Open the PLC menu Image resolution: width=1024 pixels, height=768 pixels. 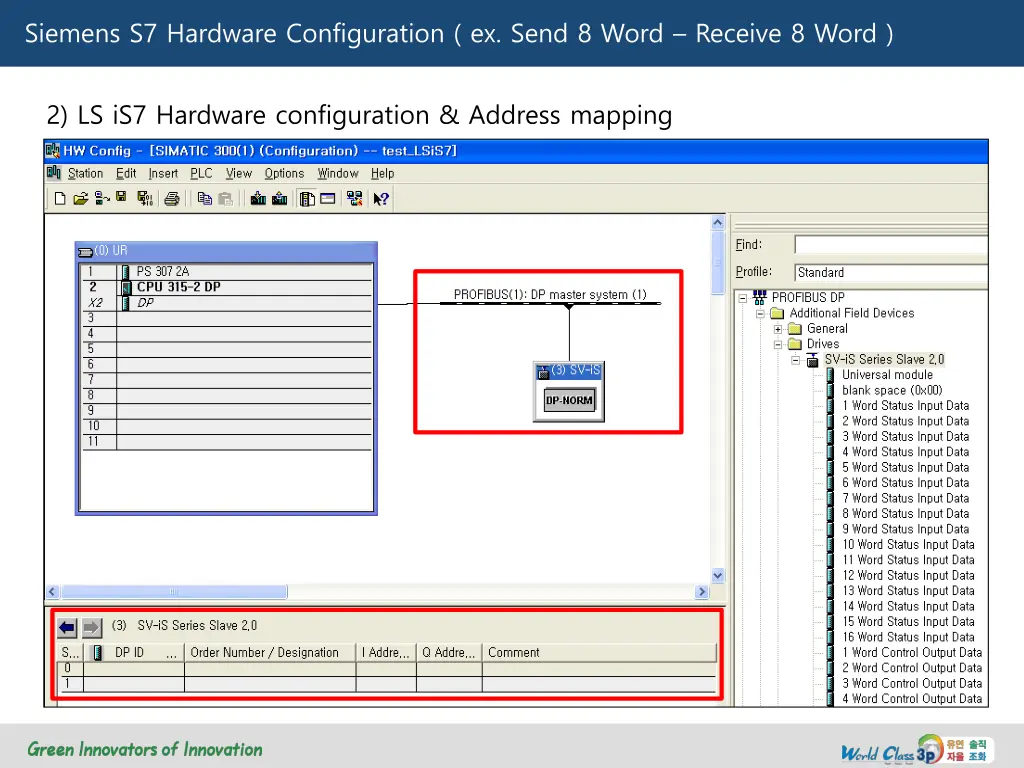(x=201, y=173)
